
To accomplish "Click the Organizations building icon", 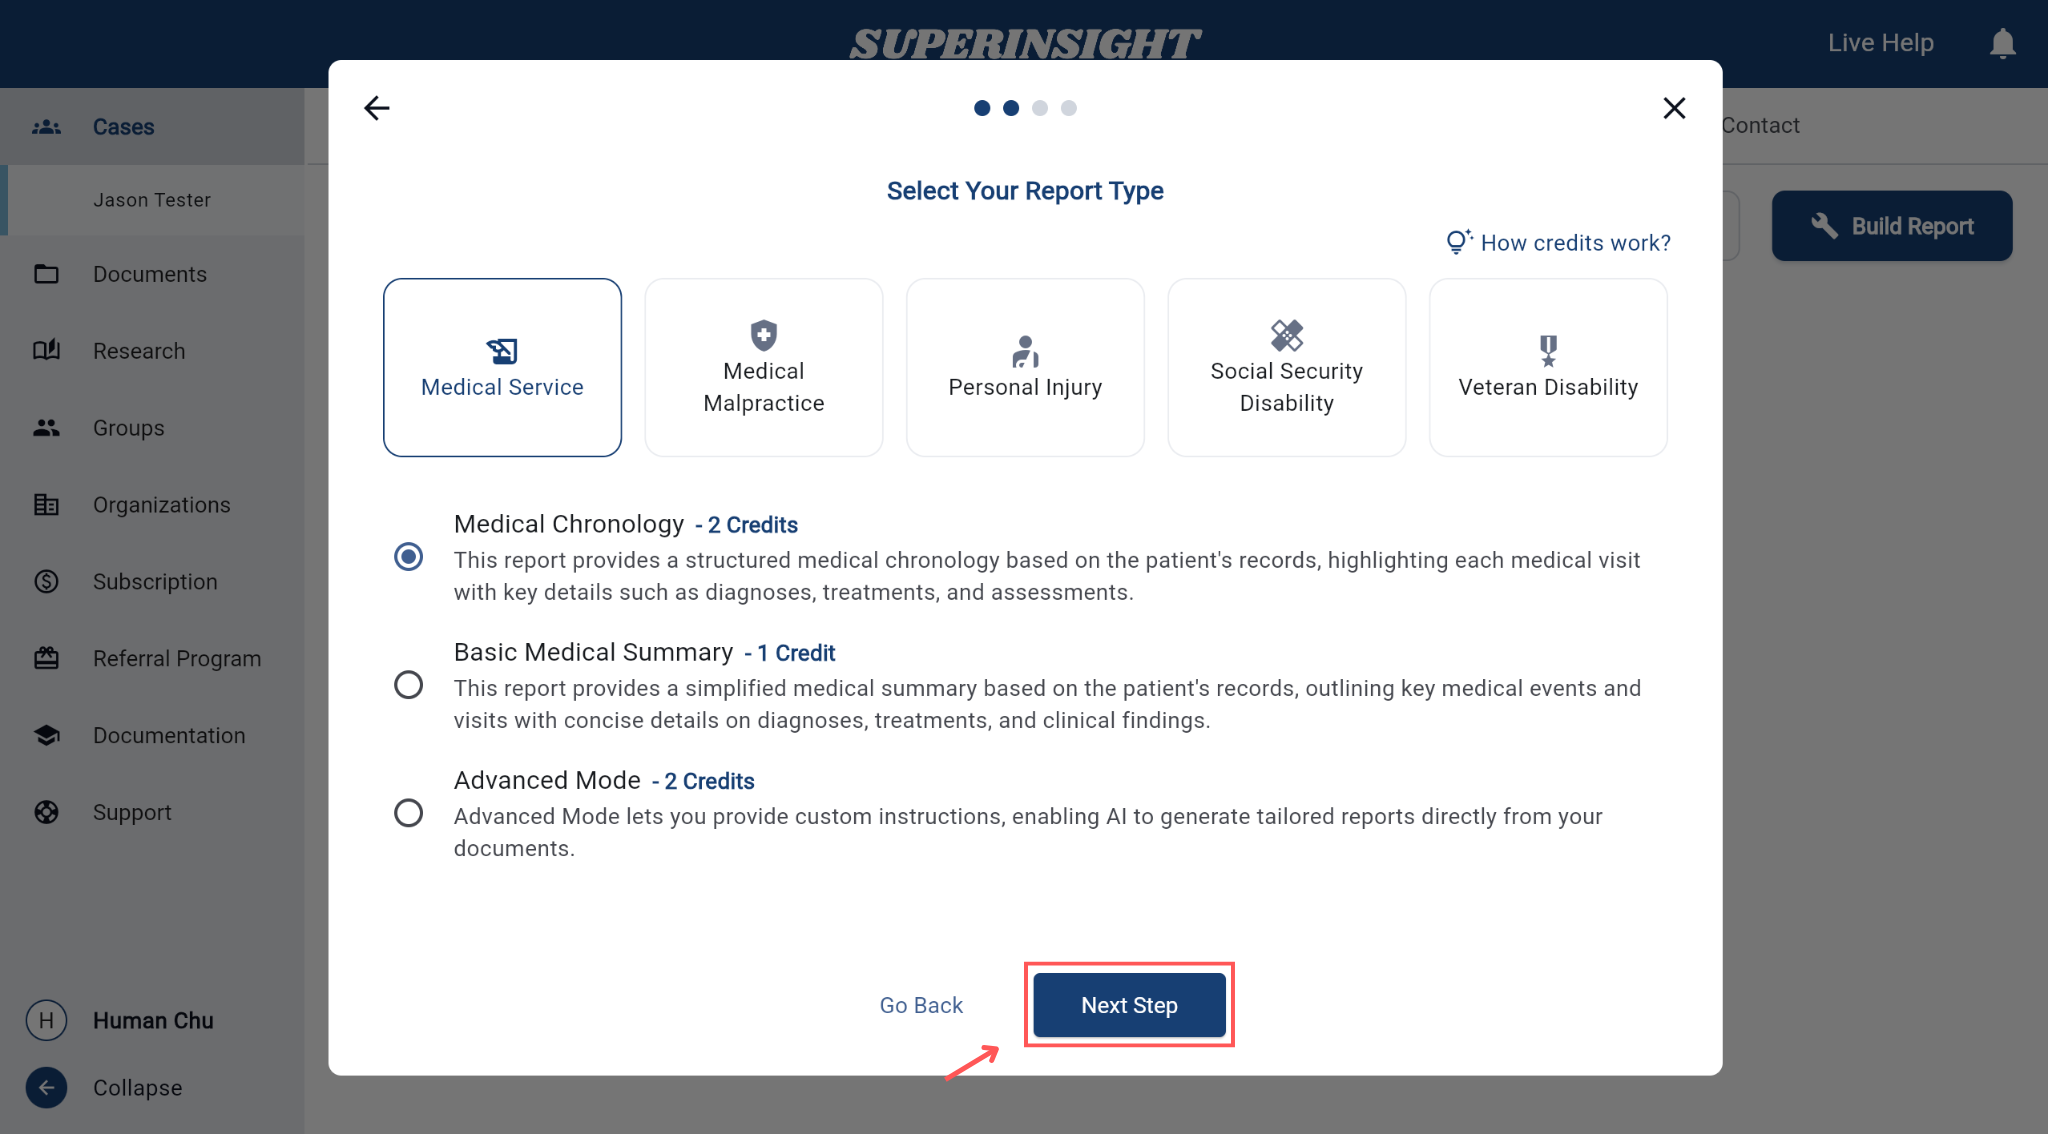I will pos(46,505).
